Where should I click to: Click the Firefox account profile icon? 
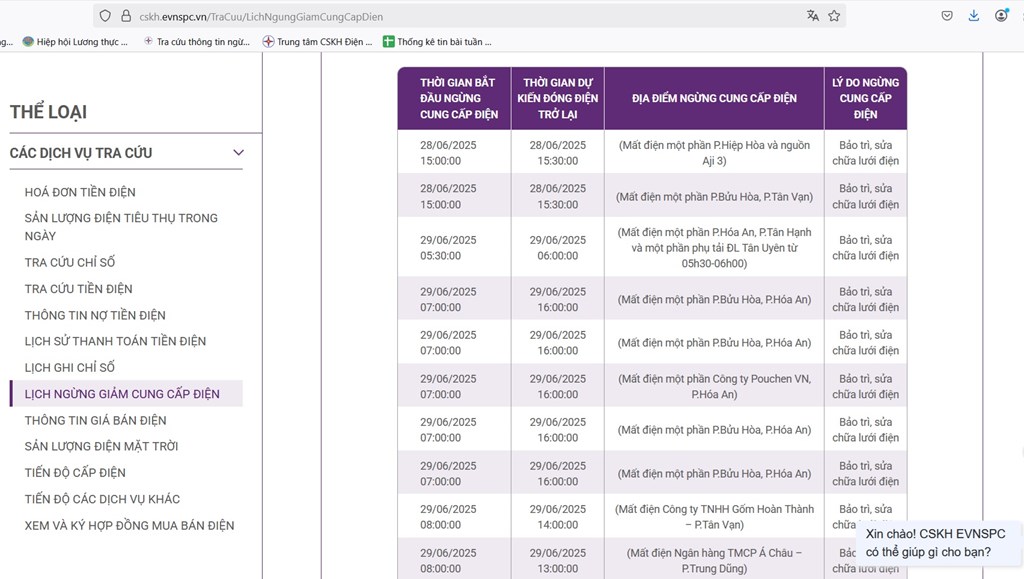[x=1001, y=16]
